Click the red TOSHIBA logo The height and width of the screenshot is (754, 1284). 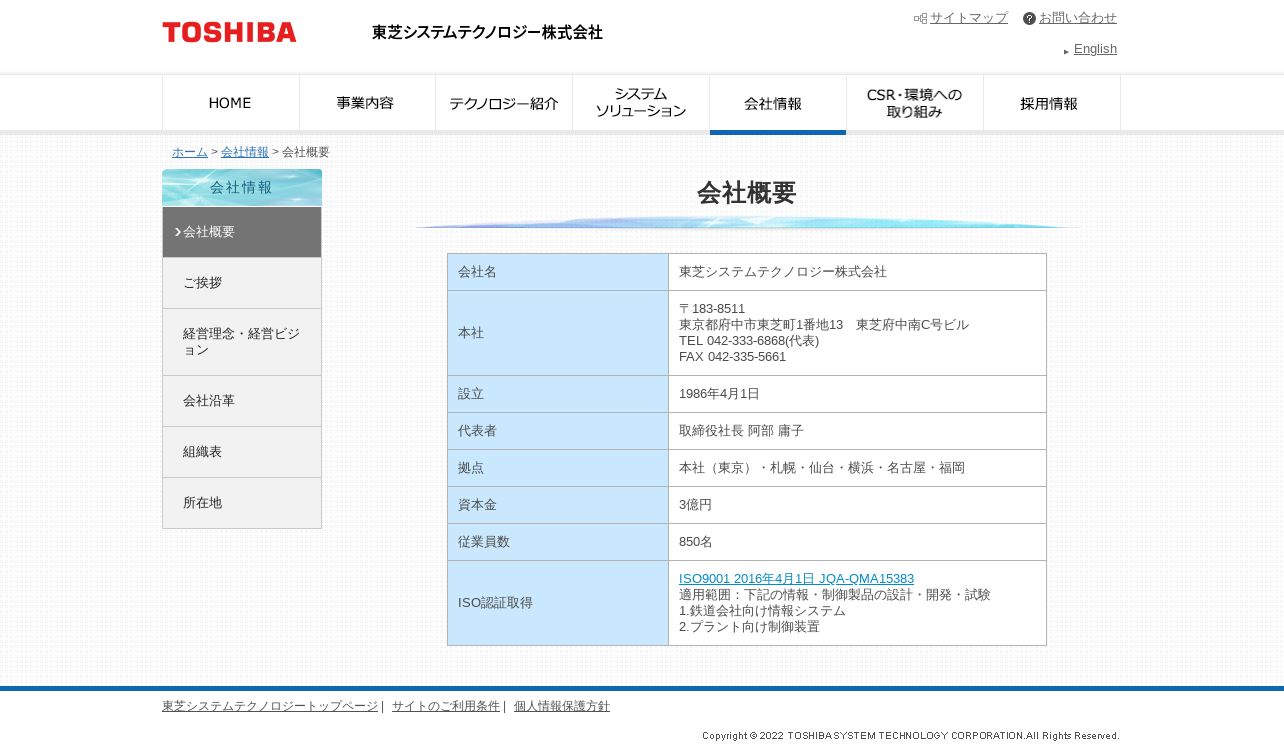pos(229,32)
